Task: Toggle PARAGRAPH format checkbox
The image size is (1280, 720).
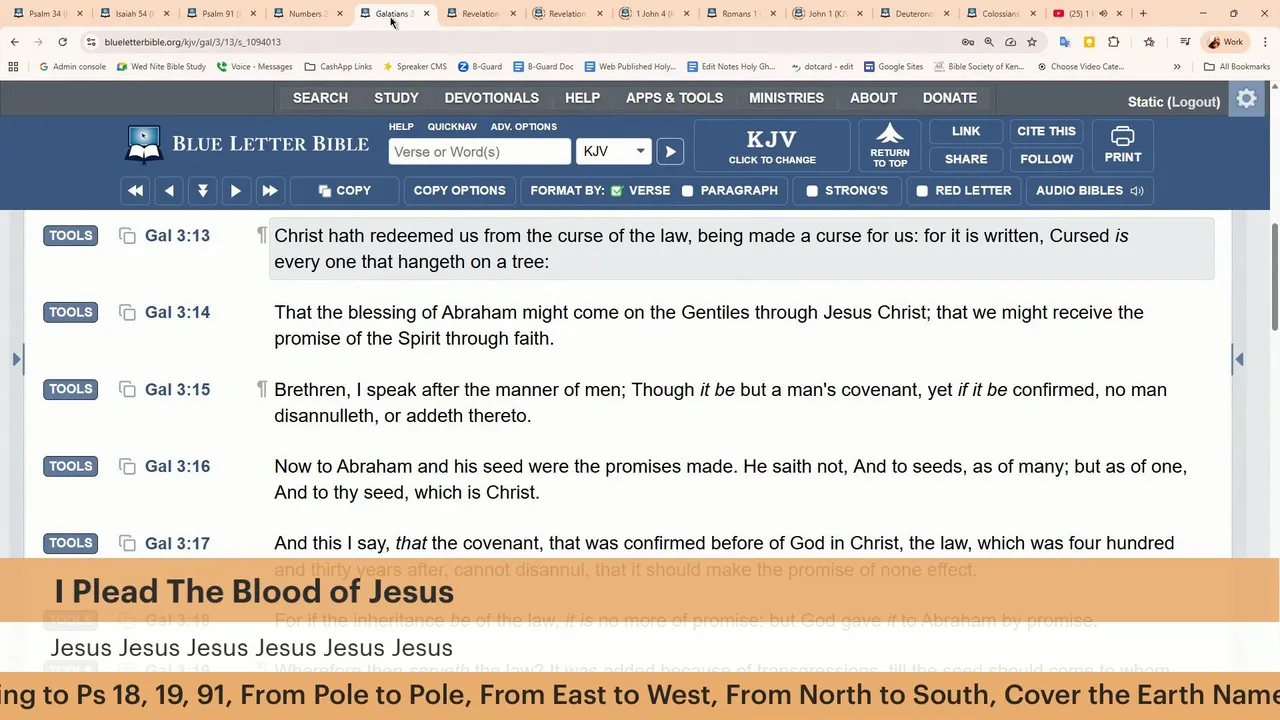Action: click(x=688, y=191)
